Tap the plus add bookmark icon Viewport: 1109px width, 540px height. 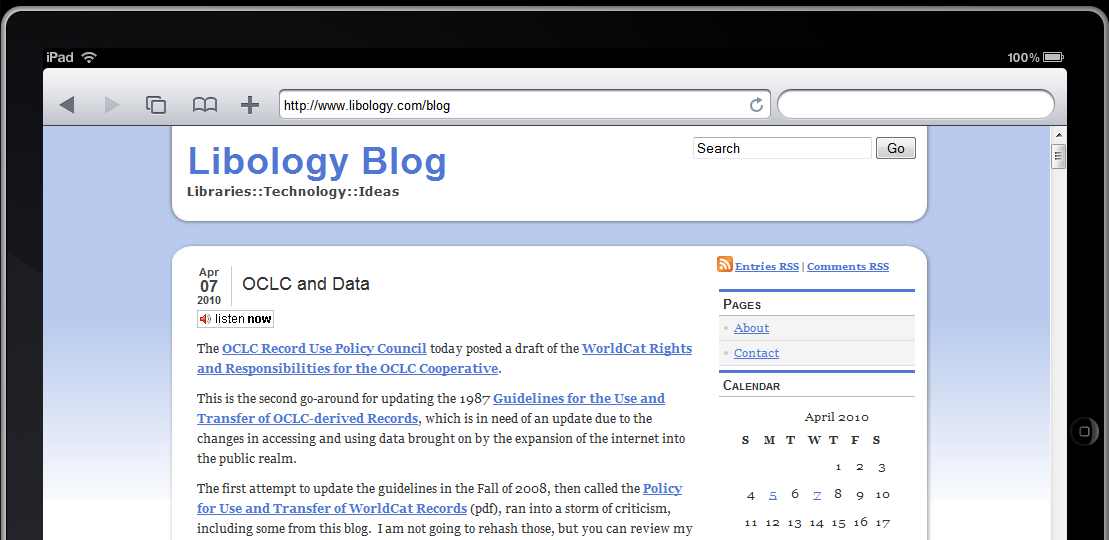[250, 105]
